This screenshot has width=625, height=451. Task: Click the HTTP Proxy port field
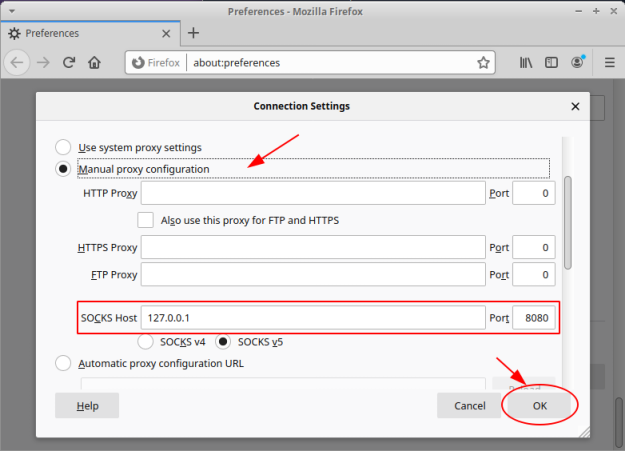[534, 193]
